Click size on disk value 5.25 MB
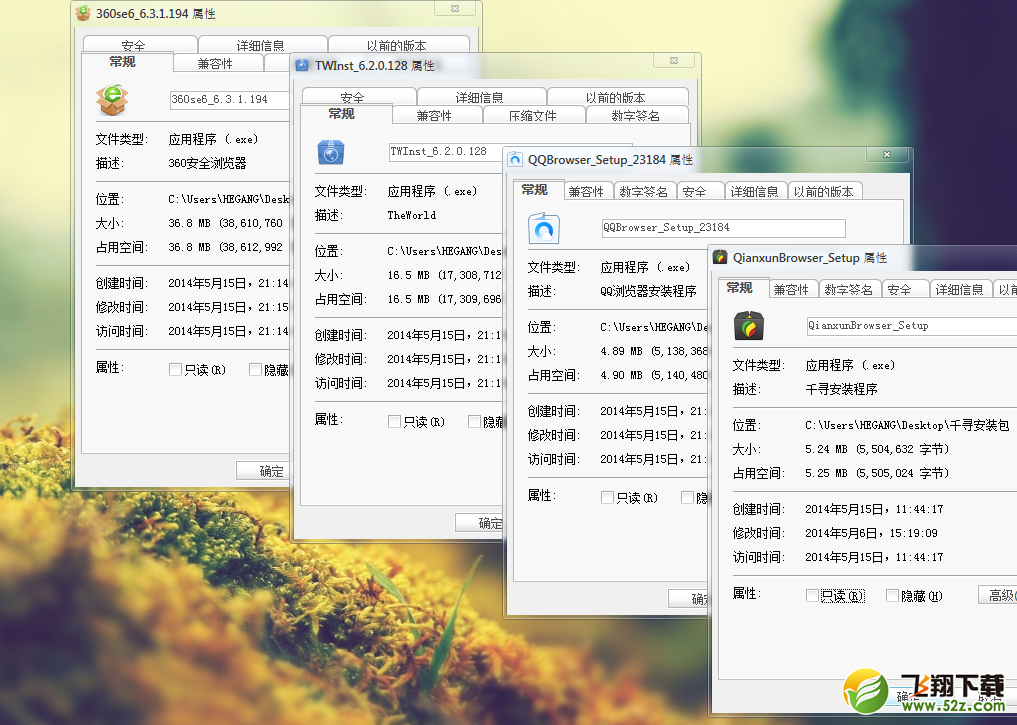The width and height of the screenshot is (1017, 725). point(877,473)
